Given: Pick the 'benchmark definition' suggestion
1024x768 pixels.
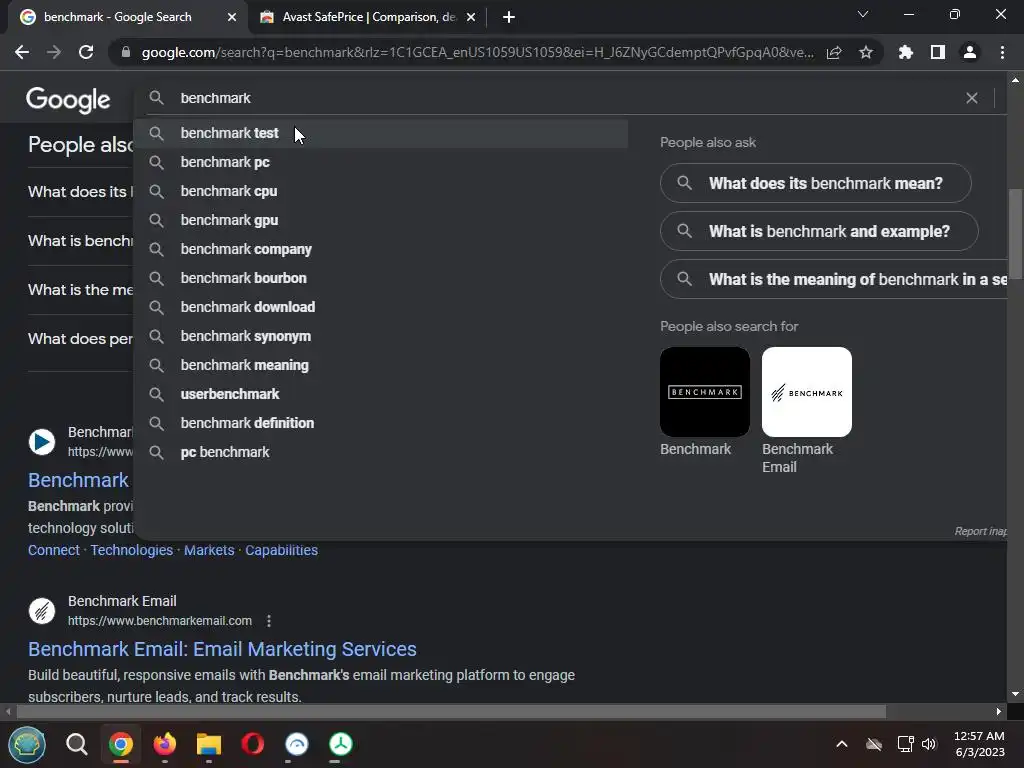Looking at the screenshot, I should pyautogui.click(x=381, y=423).
